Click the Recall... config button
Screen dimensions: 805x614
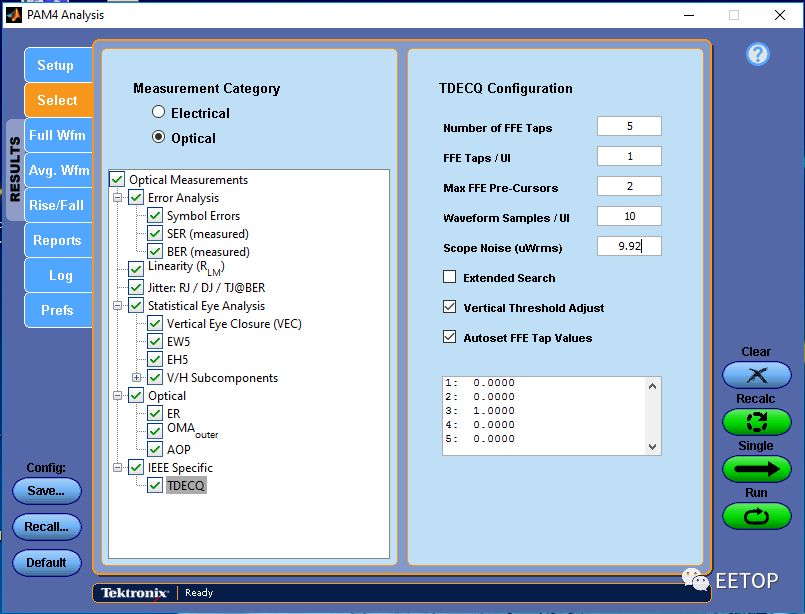point(47,527)
